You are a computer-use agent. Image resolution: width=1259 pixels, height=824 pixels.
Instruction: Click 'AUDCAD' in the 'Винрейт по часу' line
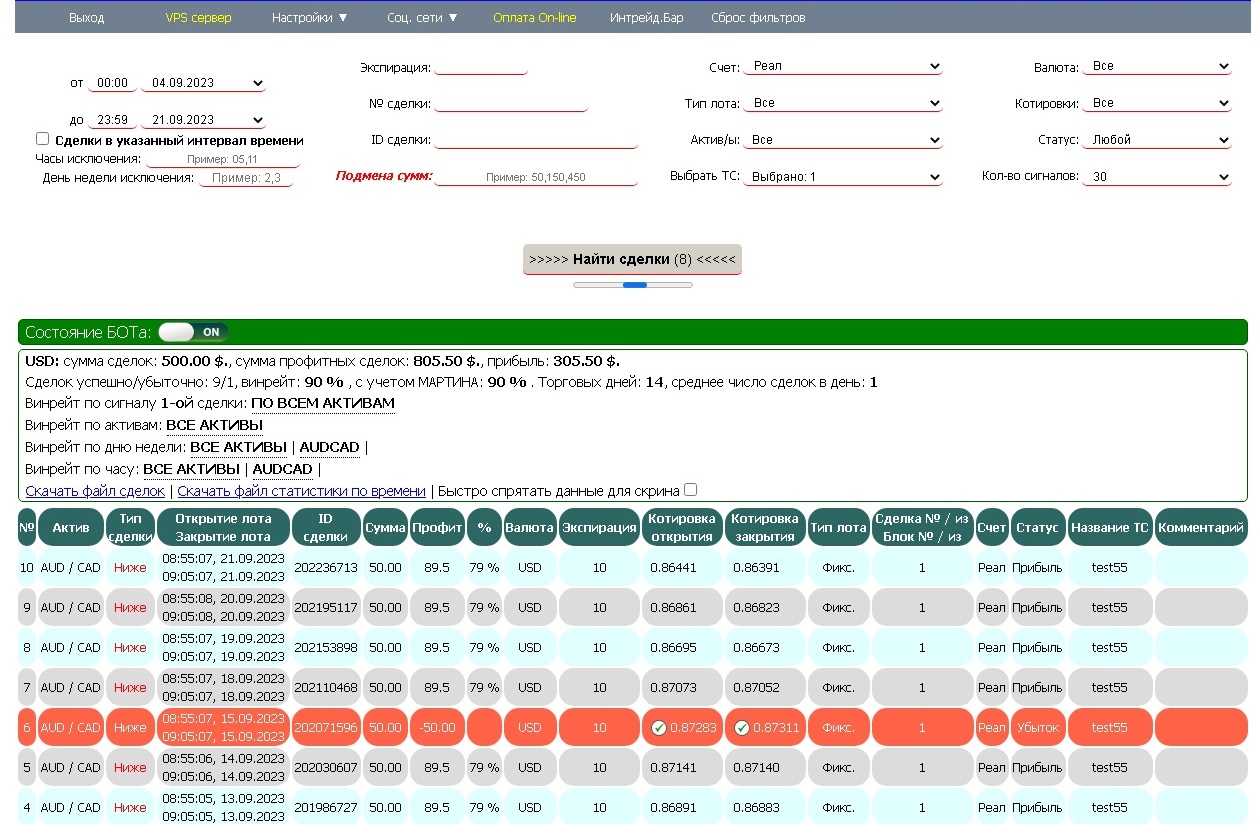(x=283, y=469)
